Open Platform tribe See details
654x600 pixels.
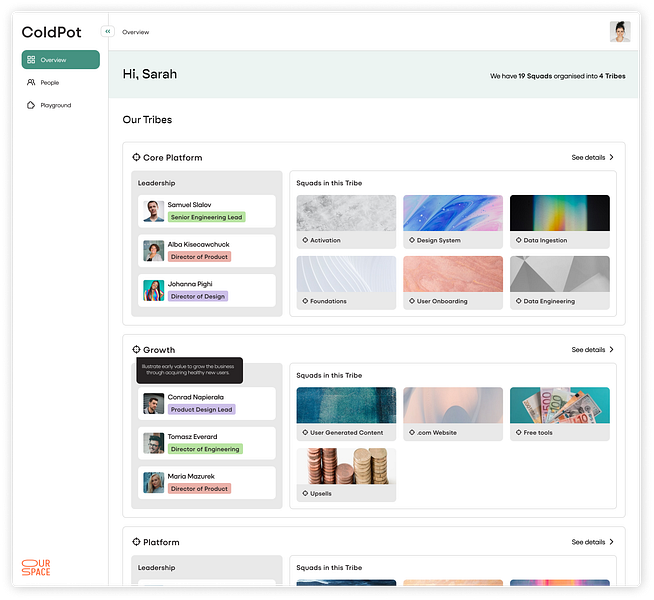click(x=592, y=542)
